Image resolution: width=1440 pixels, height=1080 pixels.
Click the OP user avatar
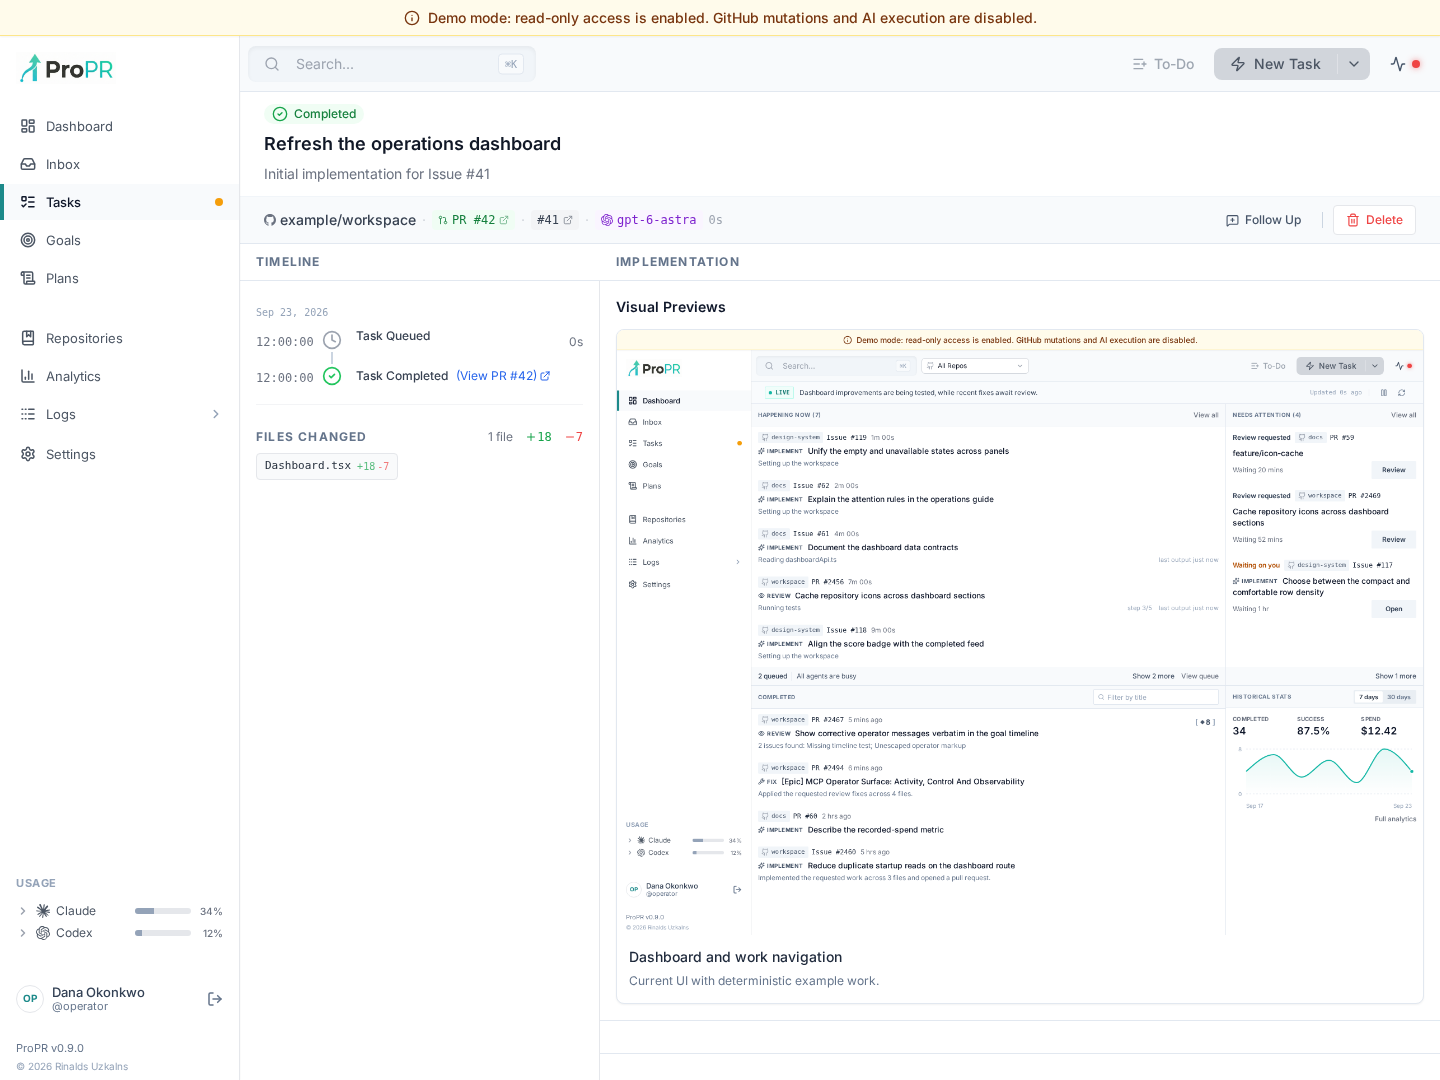[30, 999]
